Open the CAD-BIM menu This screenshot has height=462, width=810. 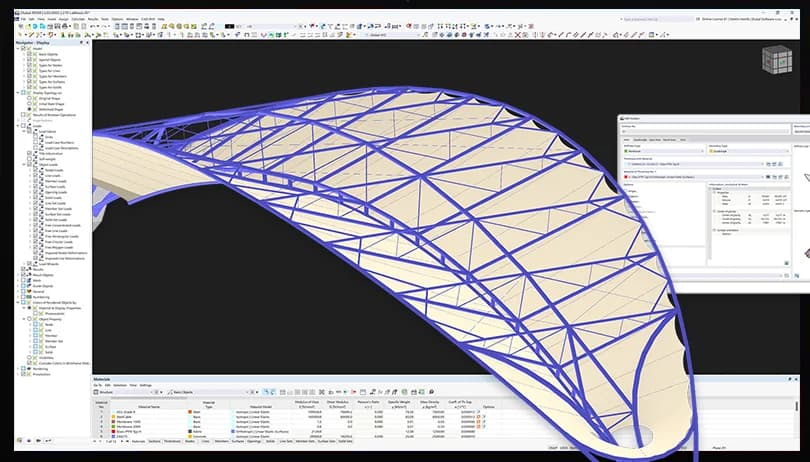click(x=148, y=19)
